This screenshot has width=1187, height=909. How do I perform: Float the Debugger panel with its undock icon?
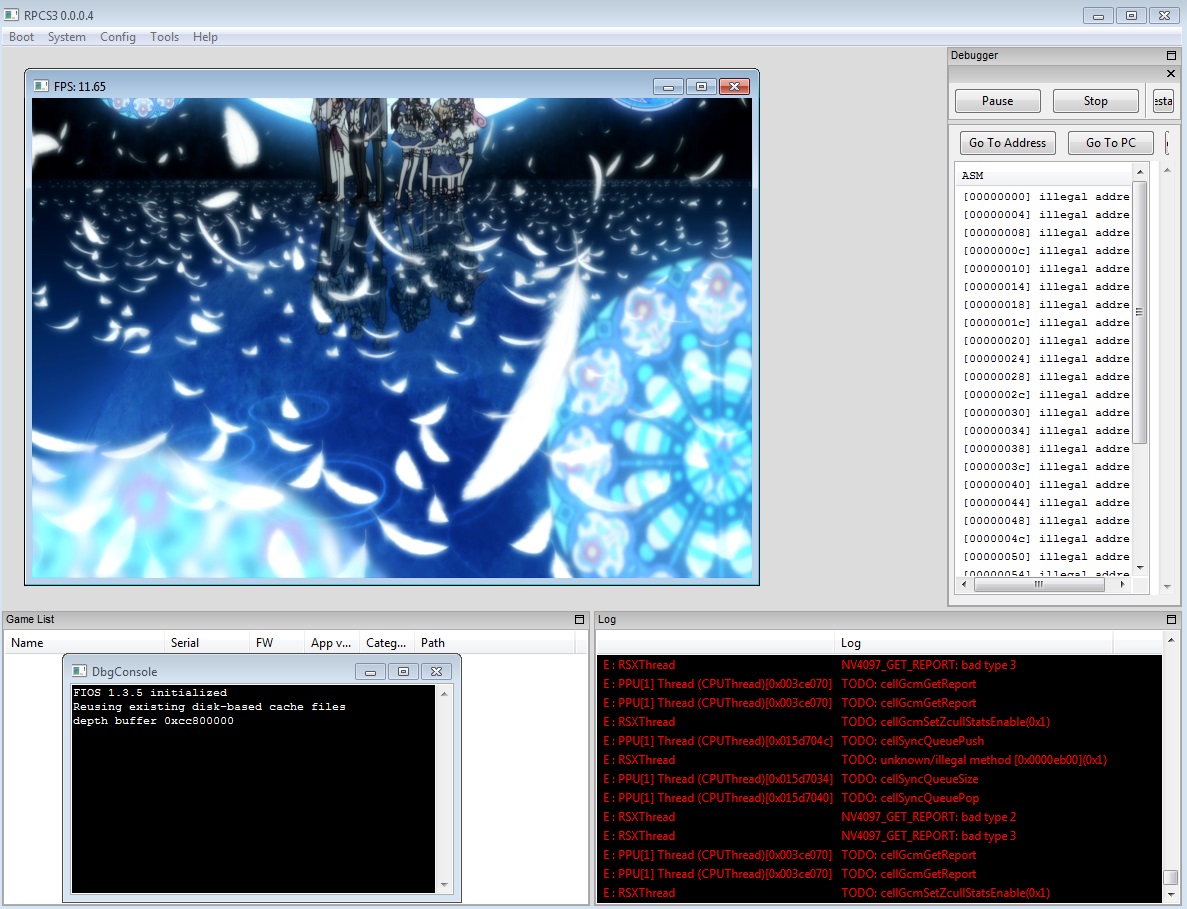pyautogui.click(x=1171, y=55)
